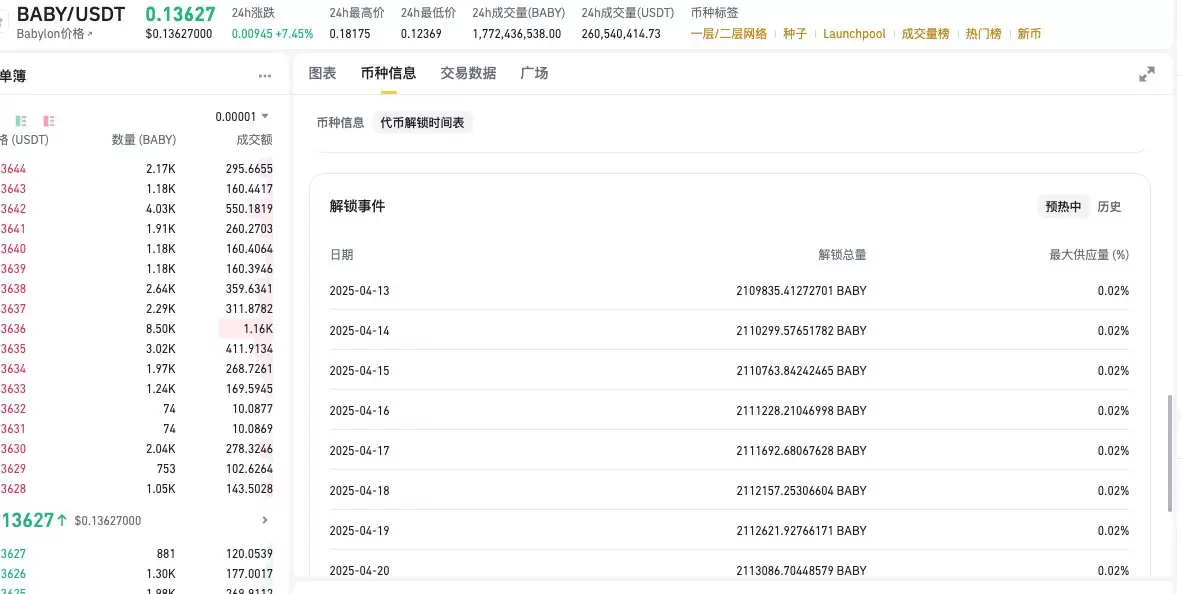Select the 币种信息 tab
The height and width of the screenshot is (594, 1181).
point(388,73)
